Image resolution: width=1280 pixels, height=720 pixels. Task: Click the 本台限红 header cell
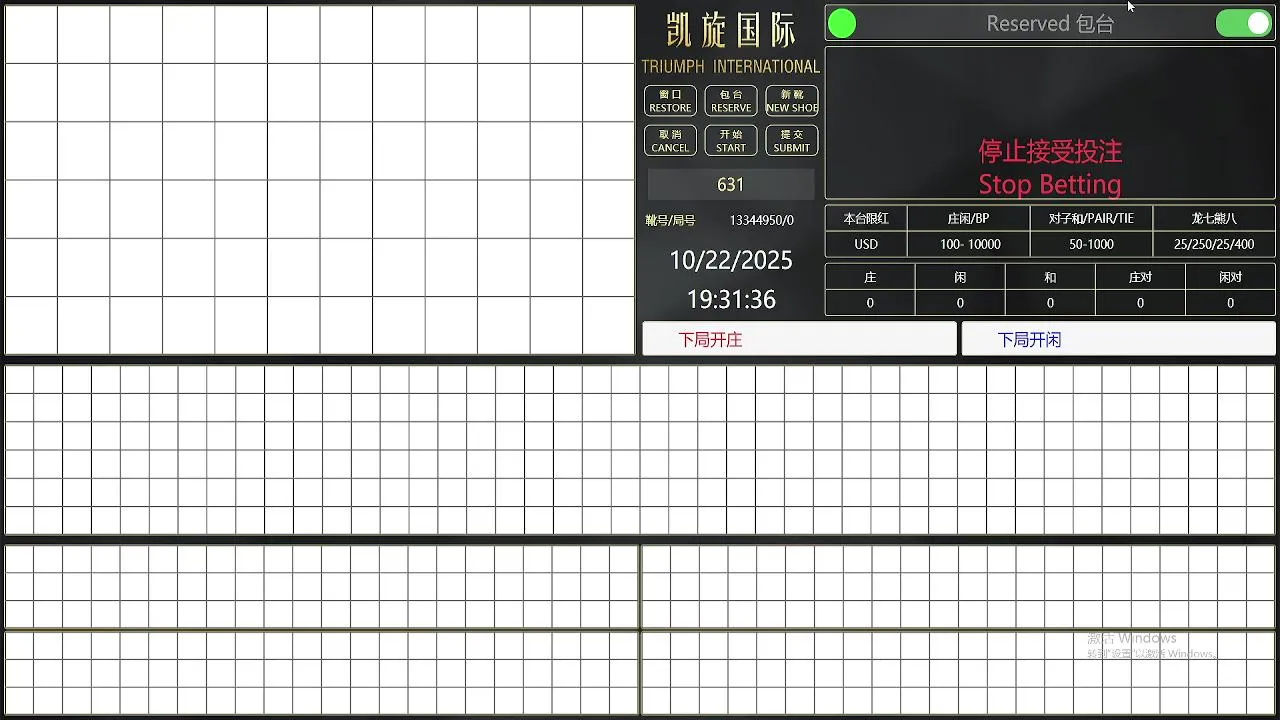(x=866, y=218)
